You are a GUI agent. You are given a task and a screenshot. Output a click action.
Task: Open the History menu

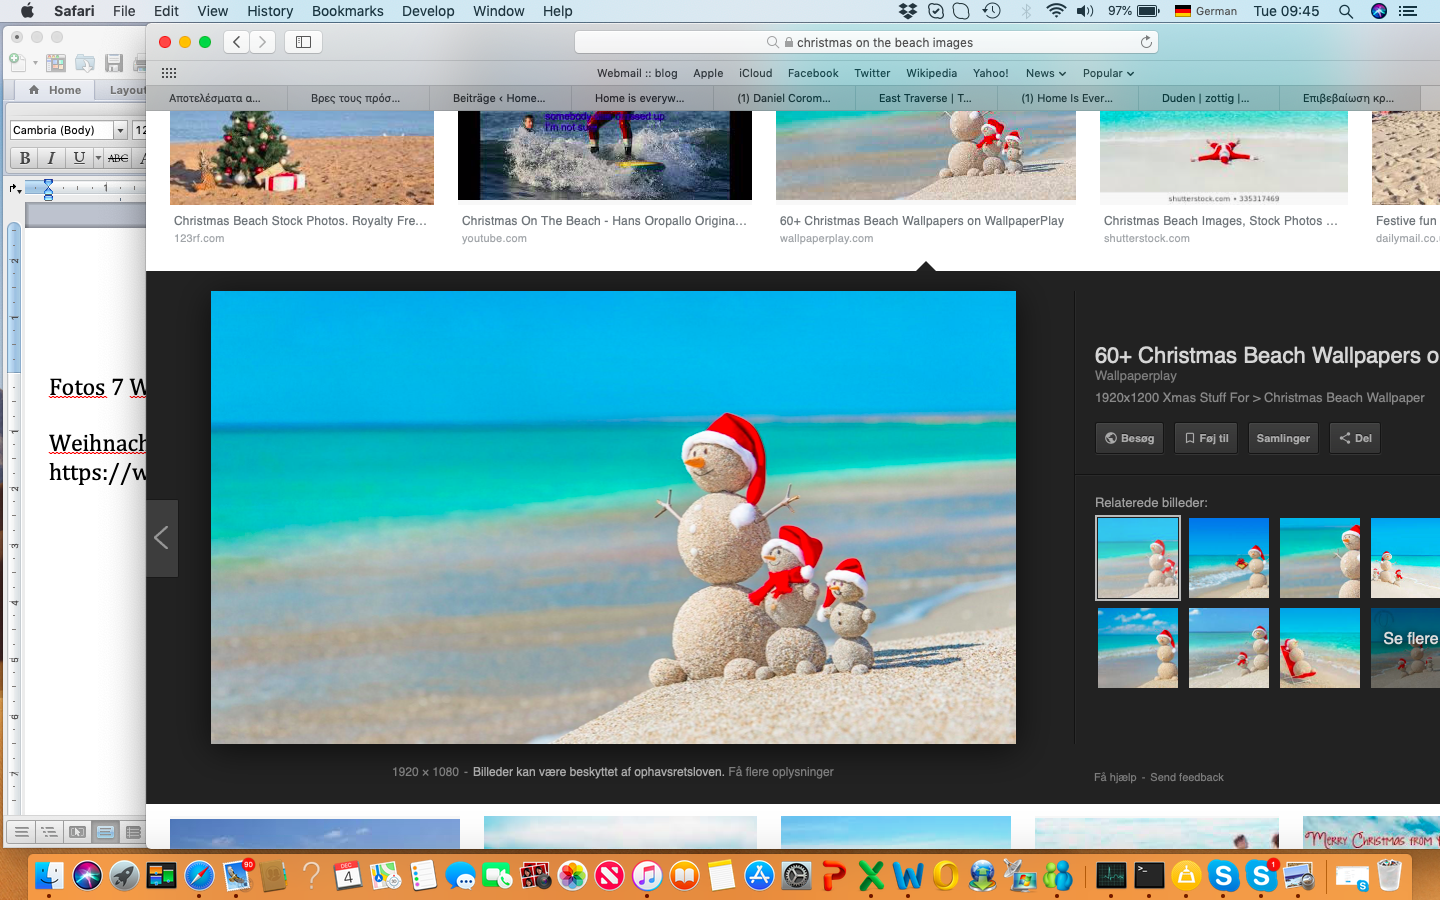(270, 11)
